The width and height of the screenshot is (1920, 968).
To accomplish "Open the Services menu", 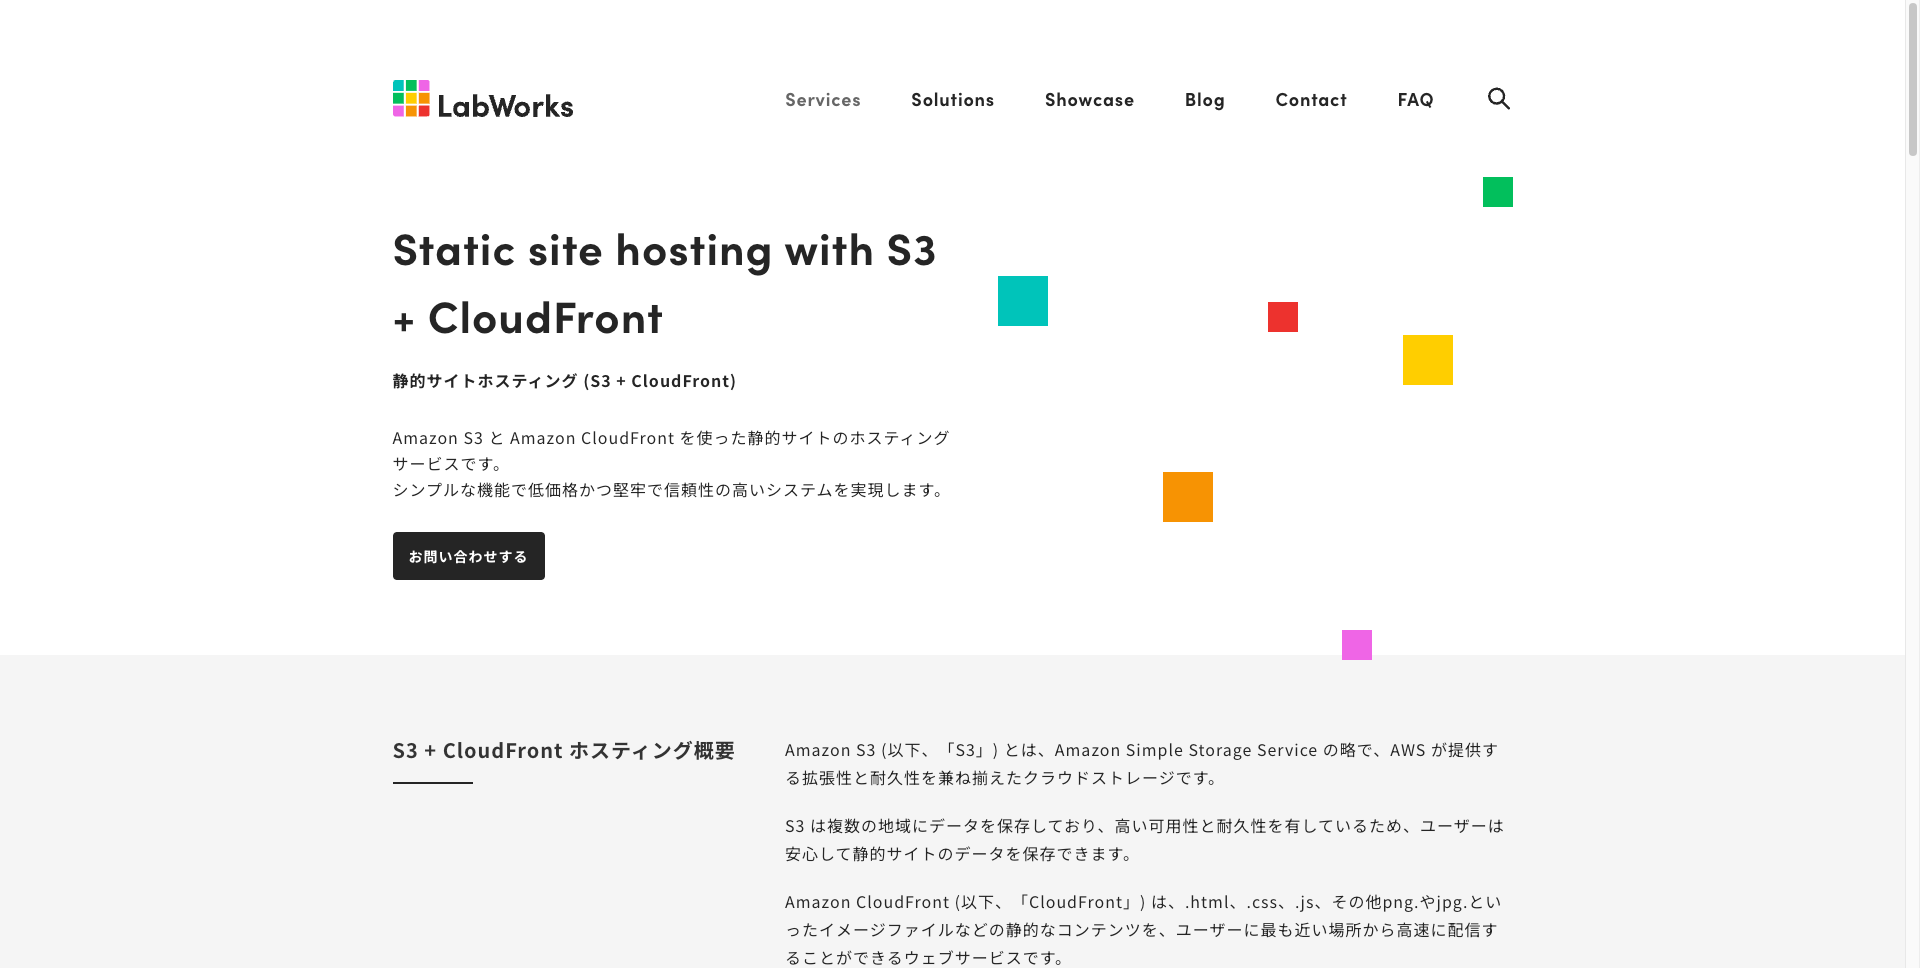I will tap(822, 99).
